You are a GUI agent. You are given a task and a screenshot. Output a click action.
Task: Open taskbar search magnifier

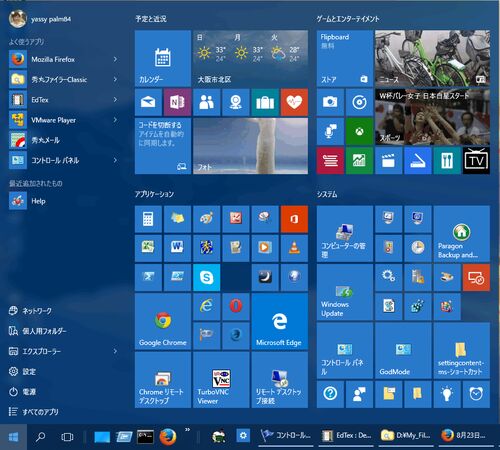pyautogui.click(x=40, y=437)
